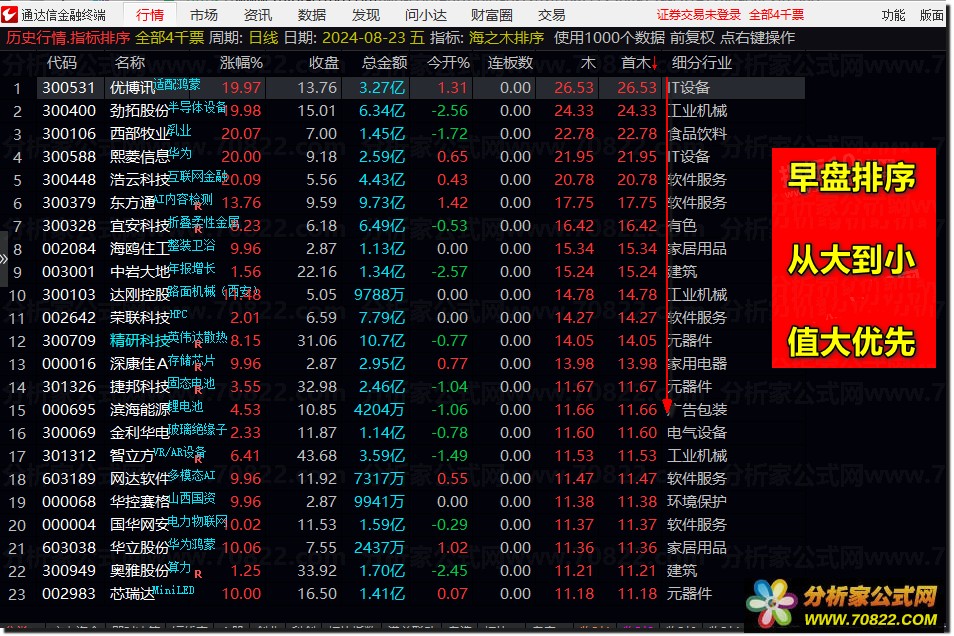Click the R marker on 奥雅股份 row
This screenshot has width=954, height=636.
pos(198,574)
